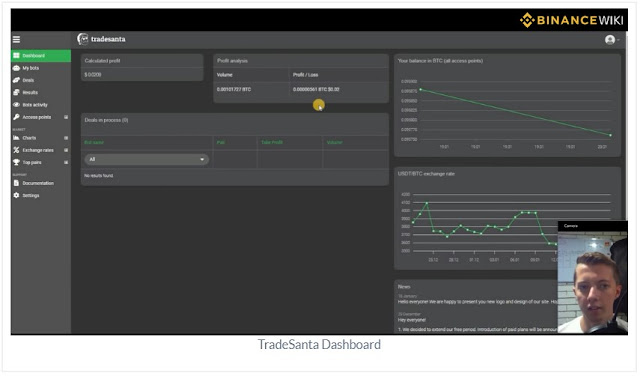Click the No results found message
Viewport: 640px width, 376px height.
[99, 176]
